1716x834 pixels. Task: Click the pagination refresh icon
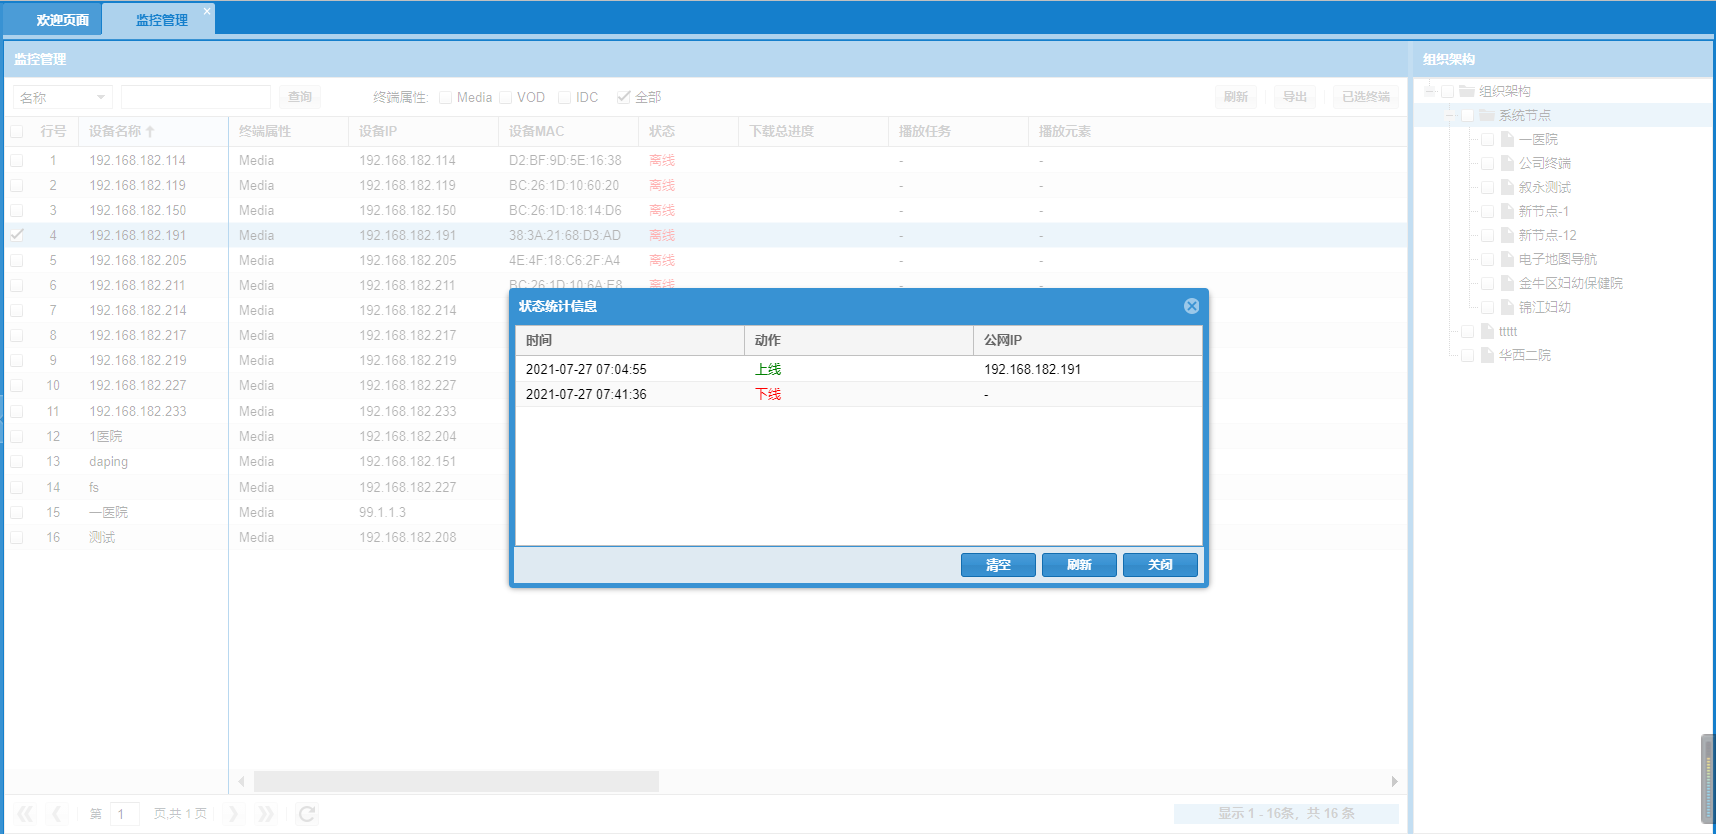(307, 814)
